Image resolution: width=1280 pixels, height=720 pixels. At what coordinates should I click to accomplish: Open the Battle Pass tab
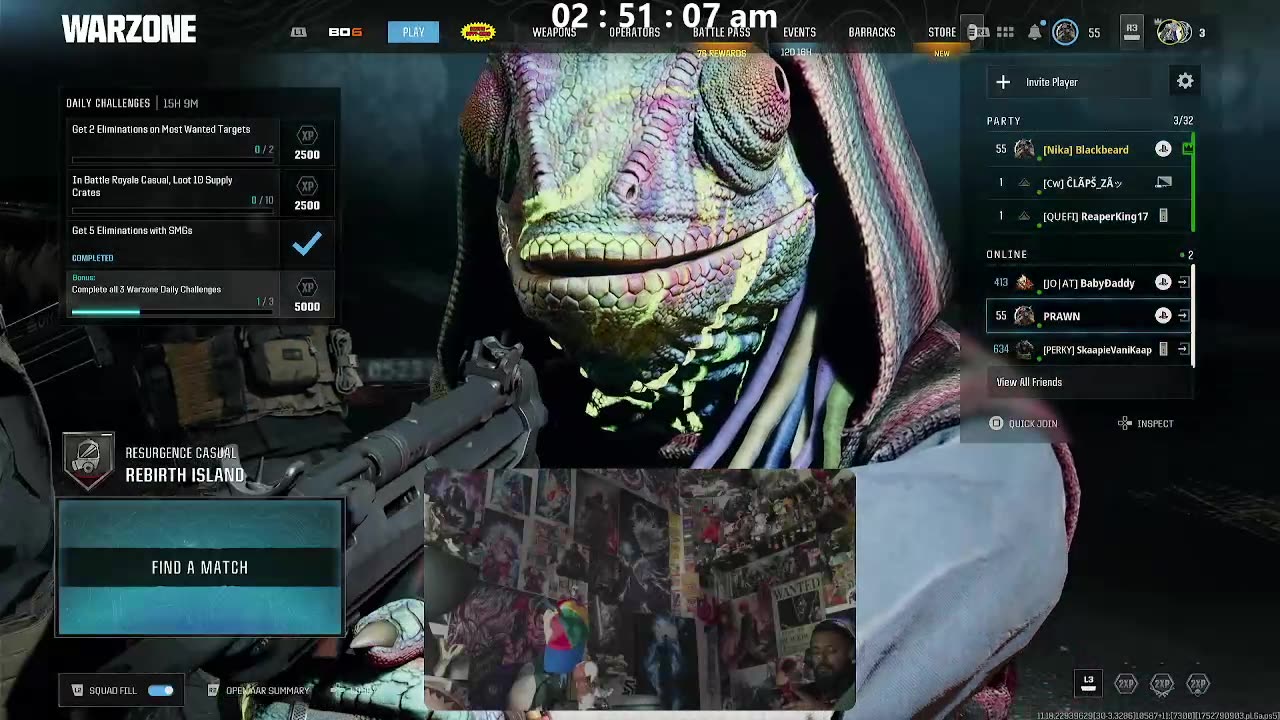click(721, 33)
